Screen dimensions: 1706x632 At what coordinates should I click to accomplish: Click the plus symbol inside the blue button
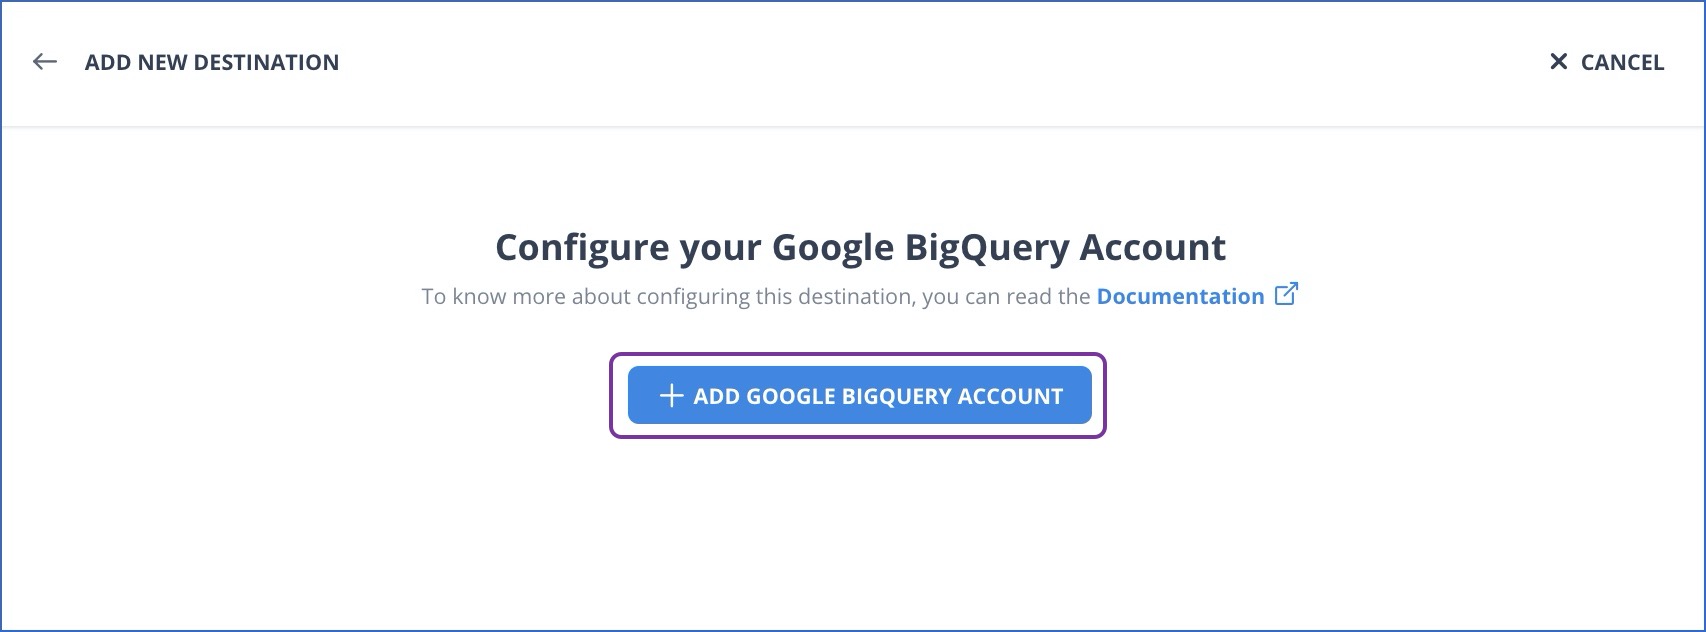(x=671, y=395)
